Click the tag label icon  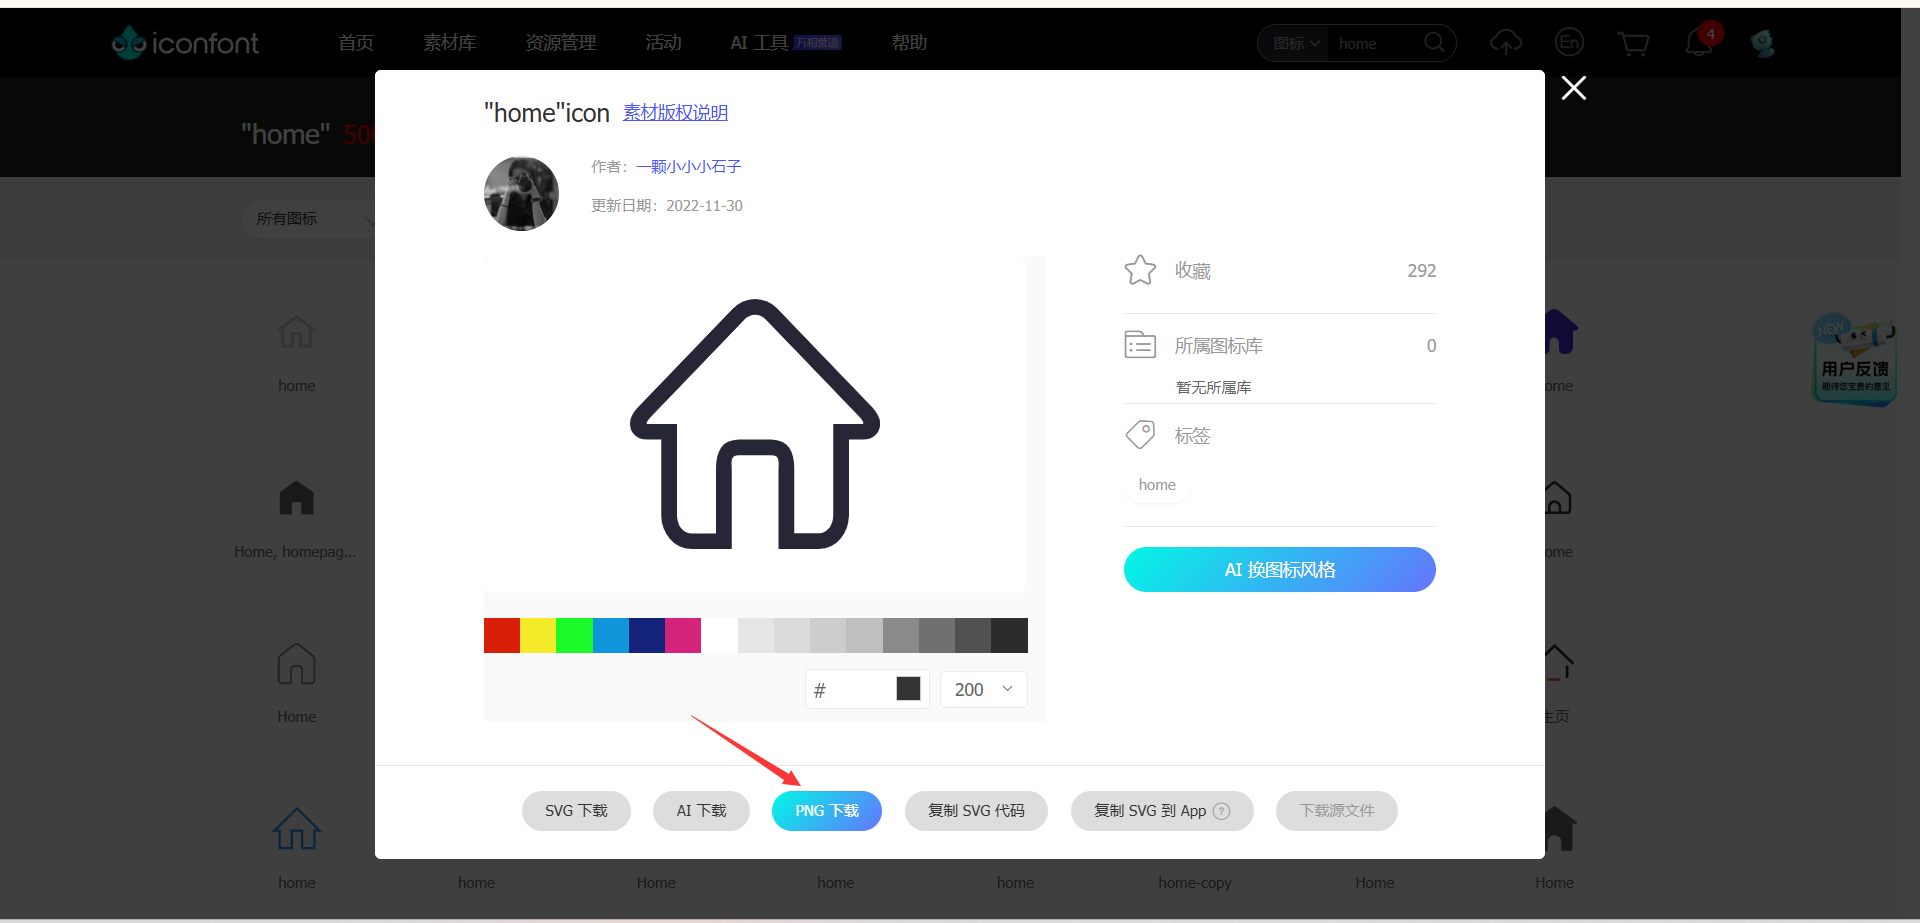[1140, 435]
